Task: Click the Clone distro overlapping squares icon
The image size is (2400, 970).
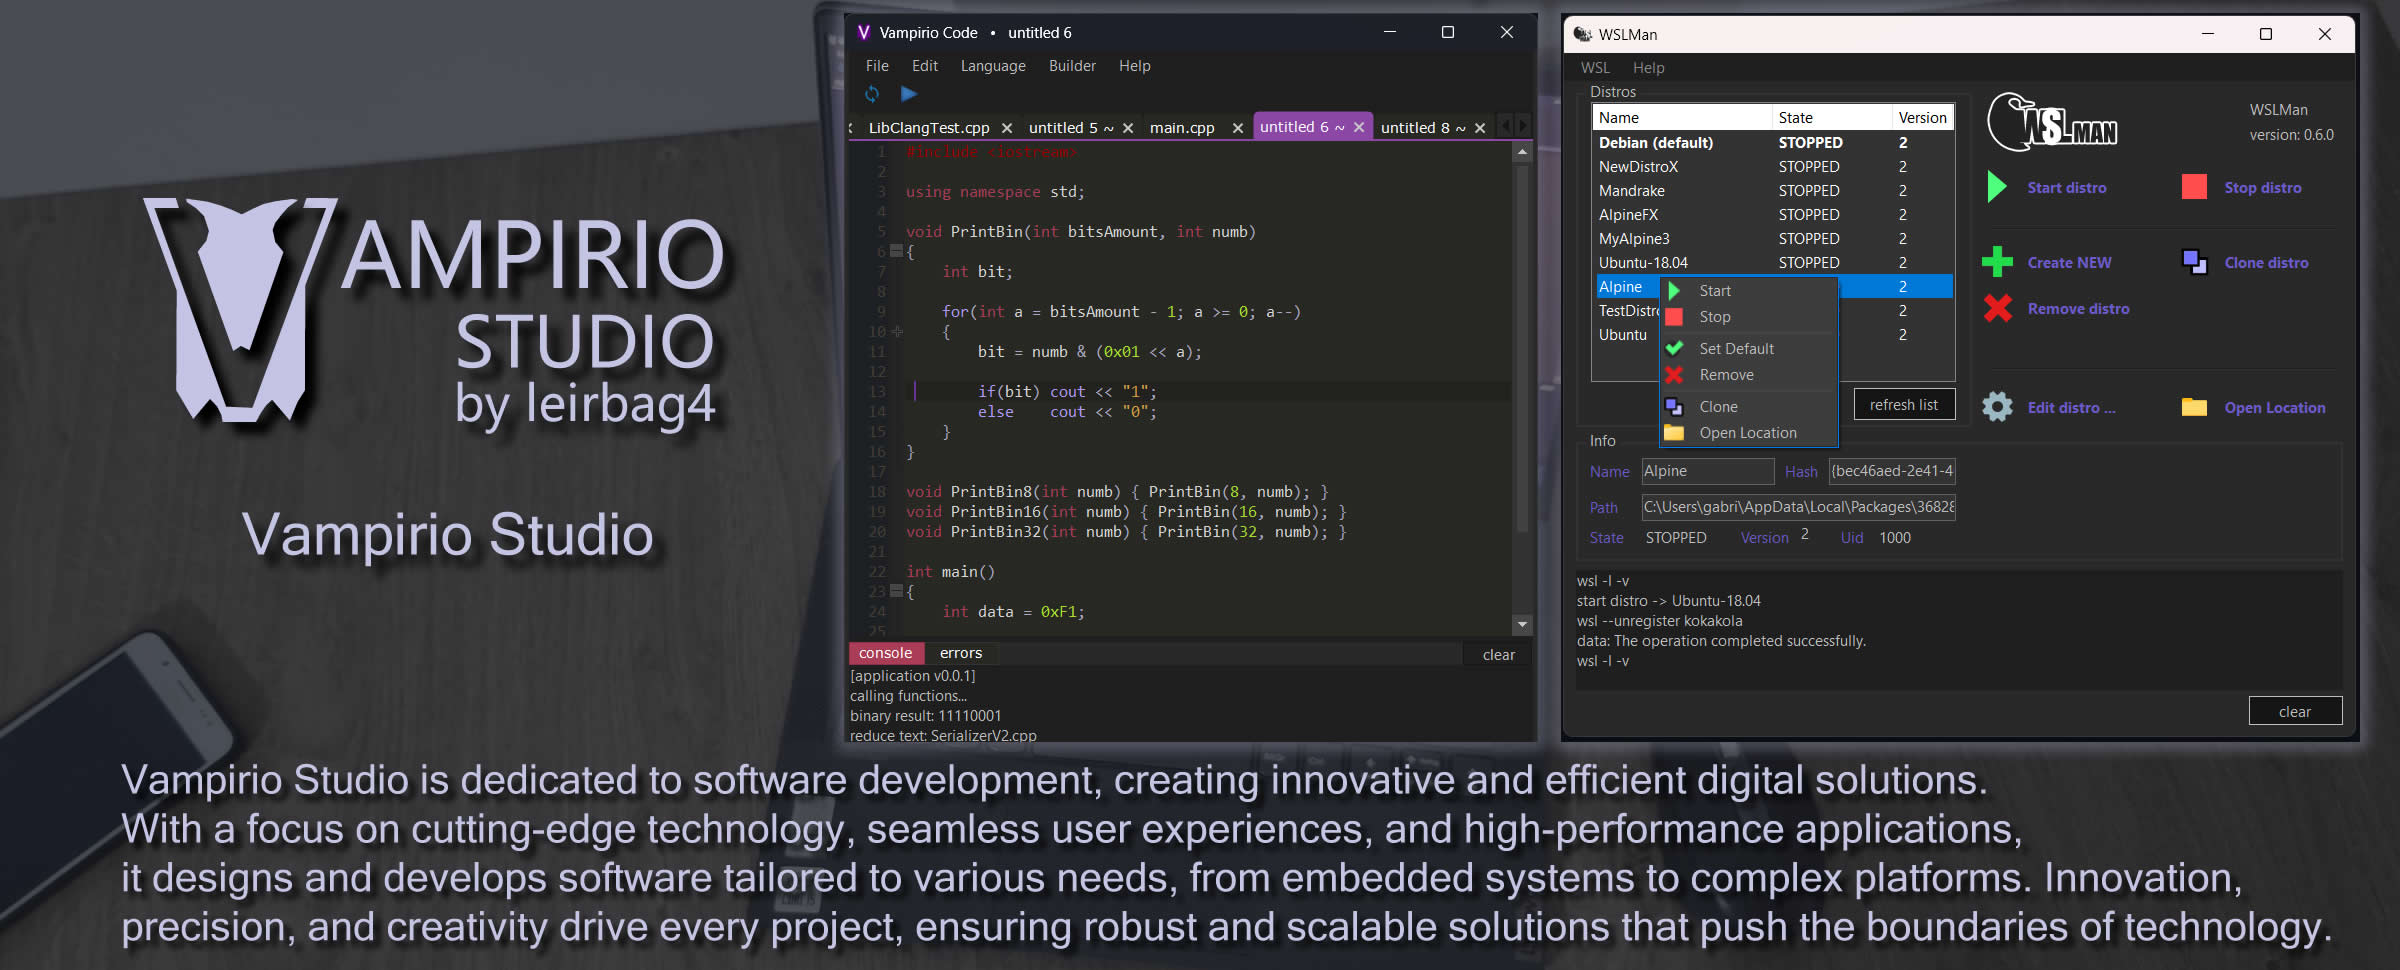Action: pyautogui.click(x=2194, y=262)
